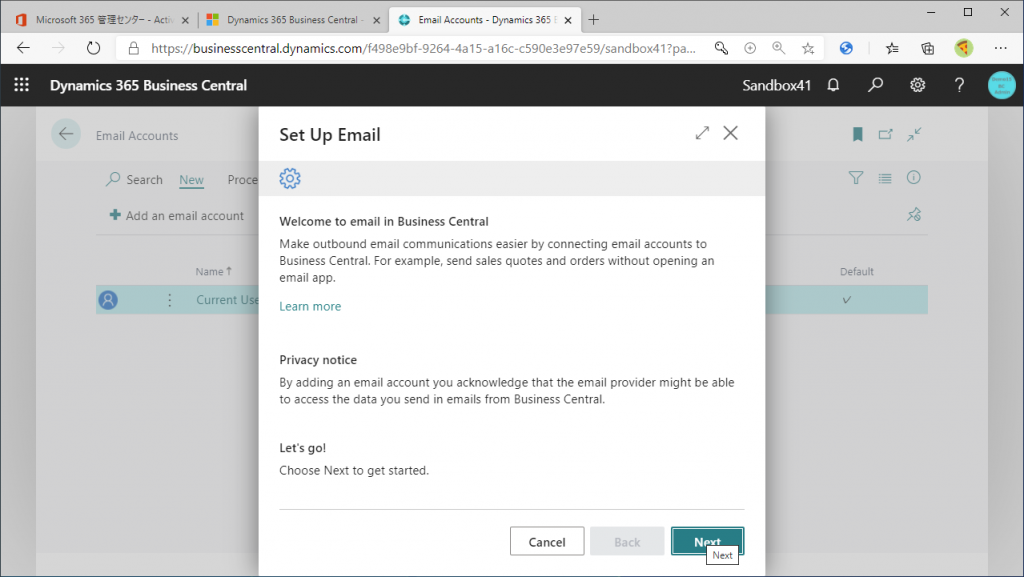This screenshot has width=1024, height=577.
Task: Open a new browser tab
Action: click(593, 20)
